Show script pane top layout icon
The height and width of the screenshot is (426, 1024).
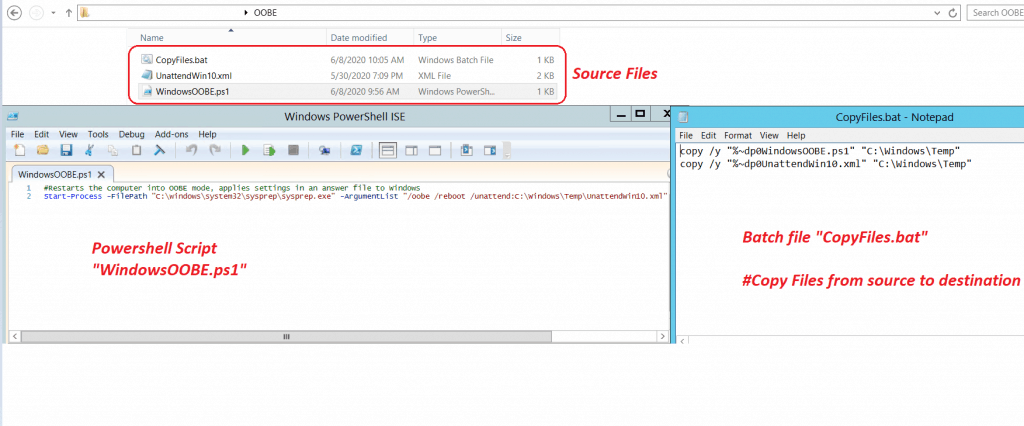click(388, 150)
